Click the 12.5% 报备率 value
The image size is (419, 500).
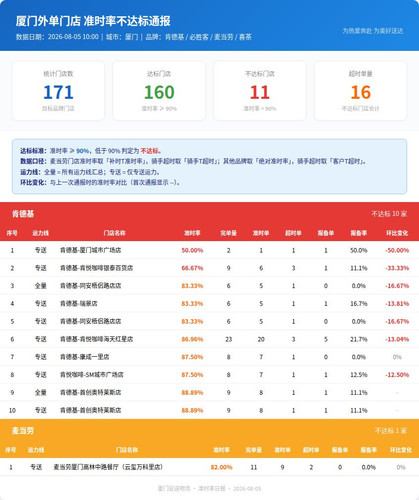point(359,375)
